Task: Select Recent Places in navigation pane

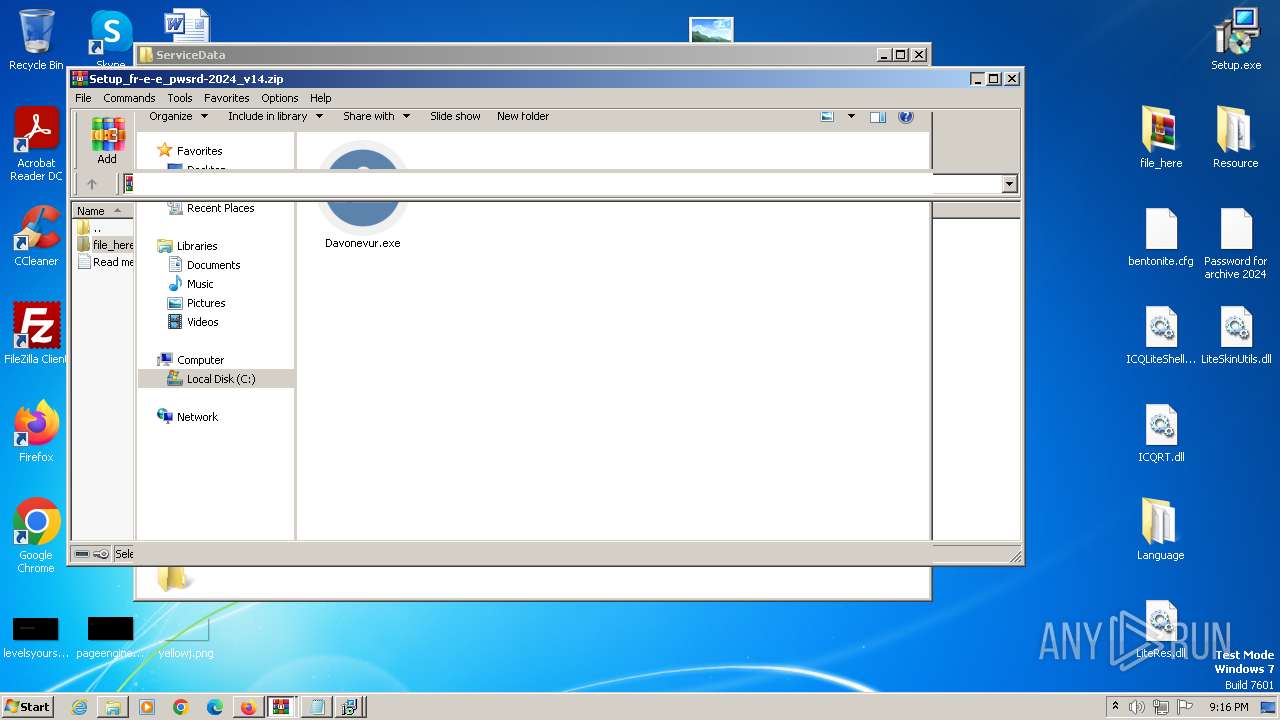Action: [220, 208]
